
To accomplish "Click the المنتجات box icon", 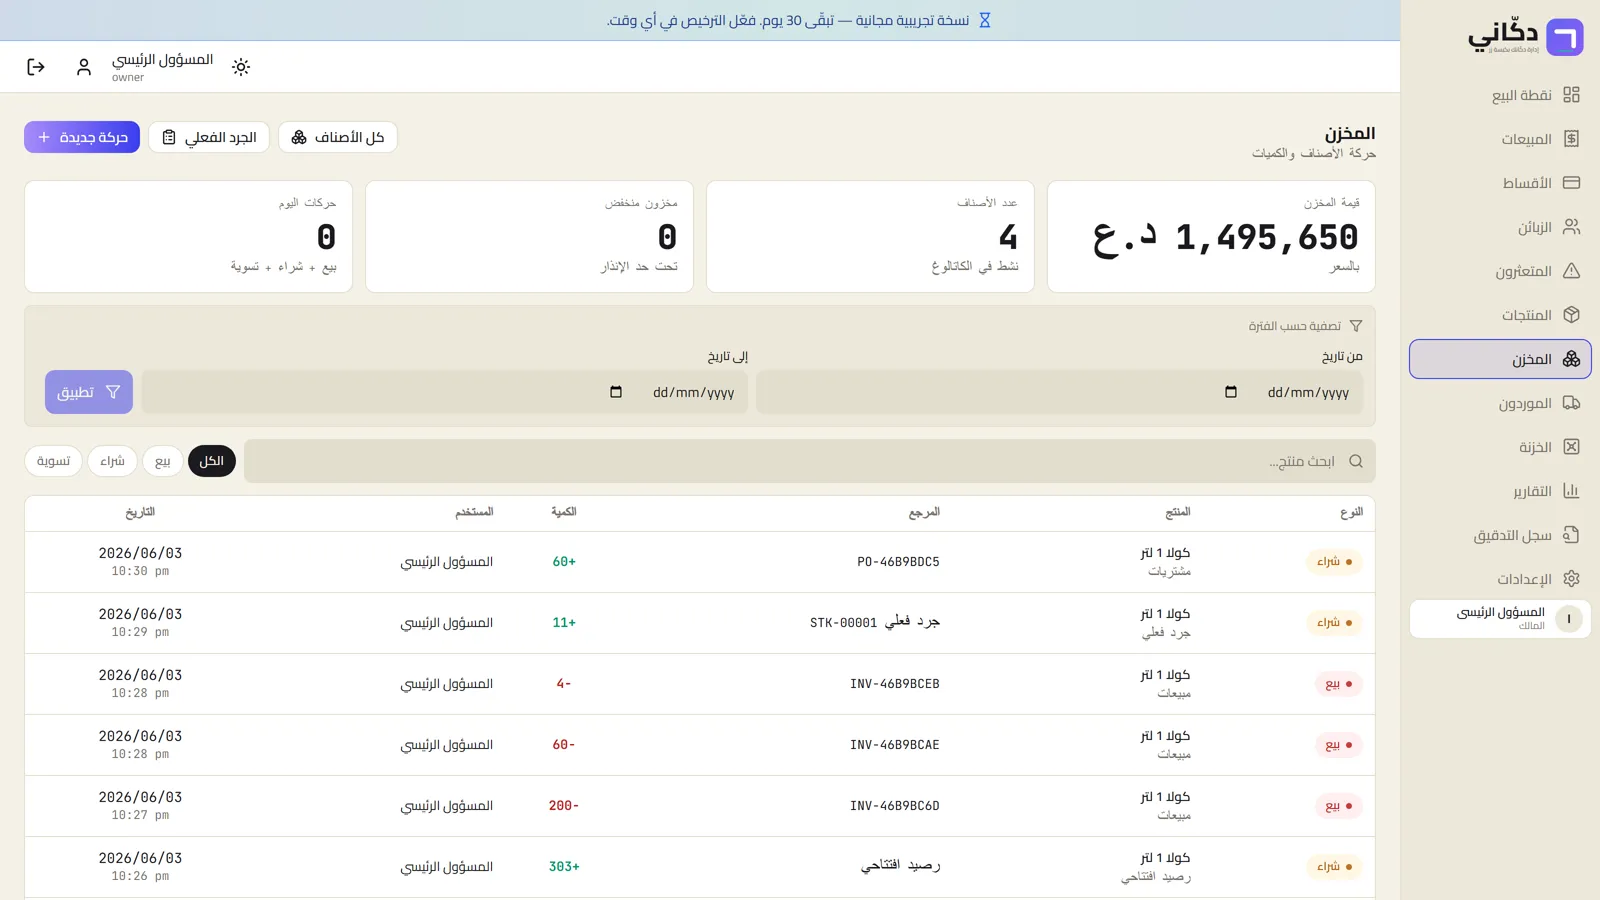I will (1571, 315).
